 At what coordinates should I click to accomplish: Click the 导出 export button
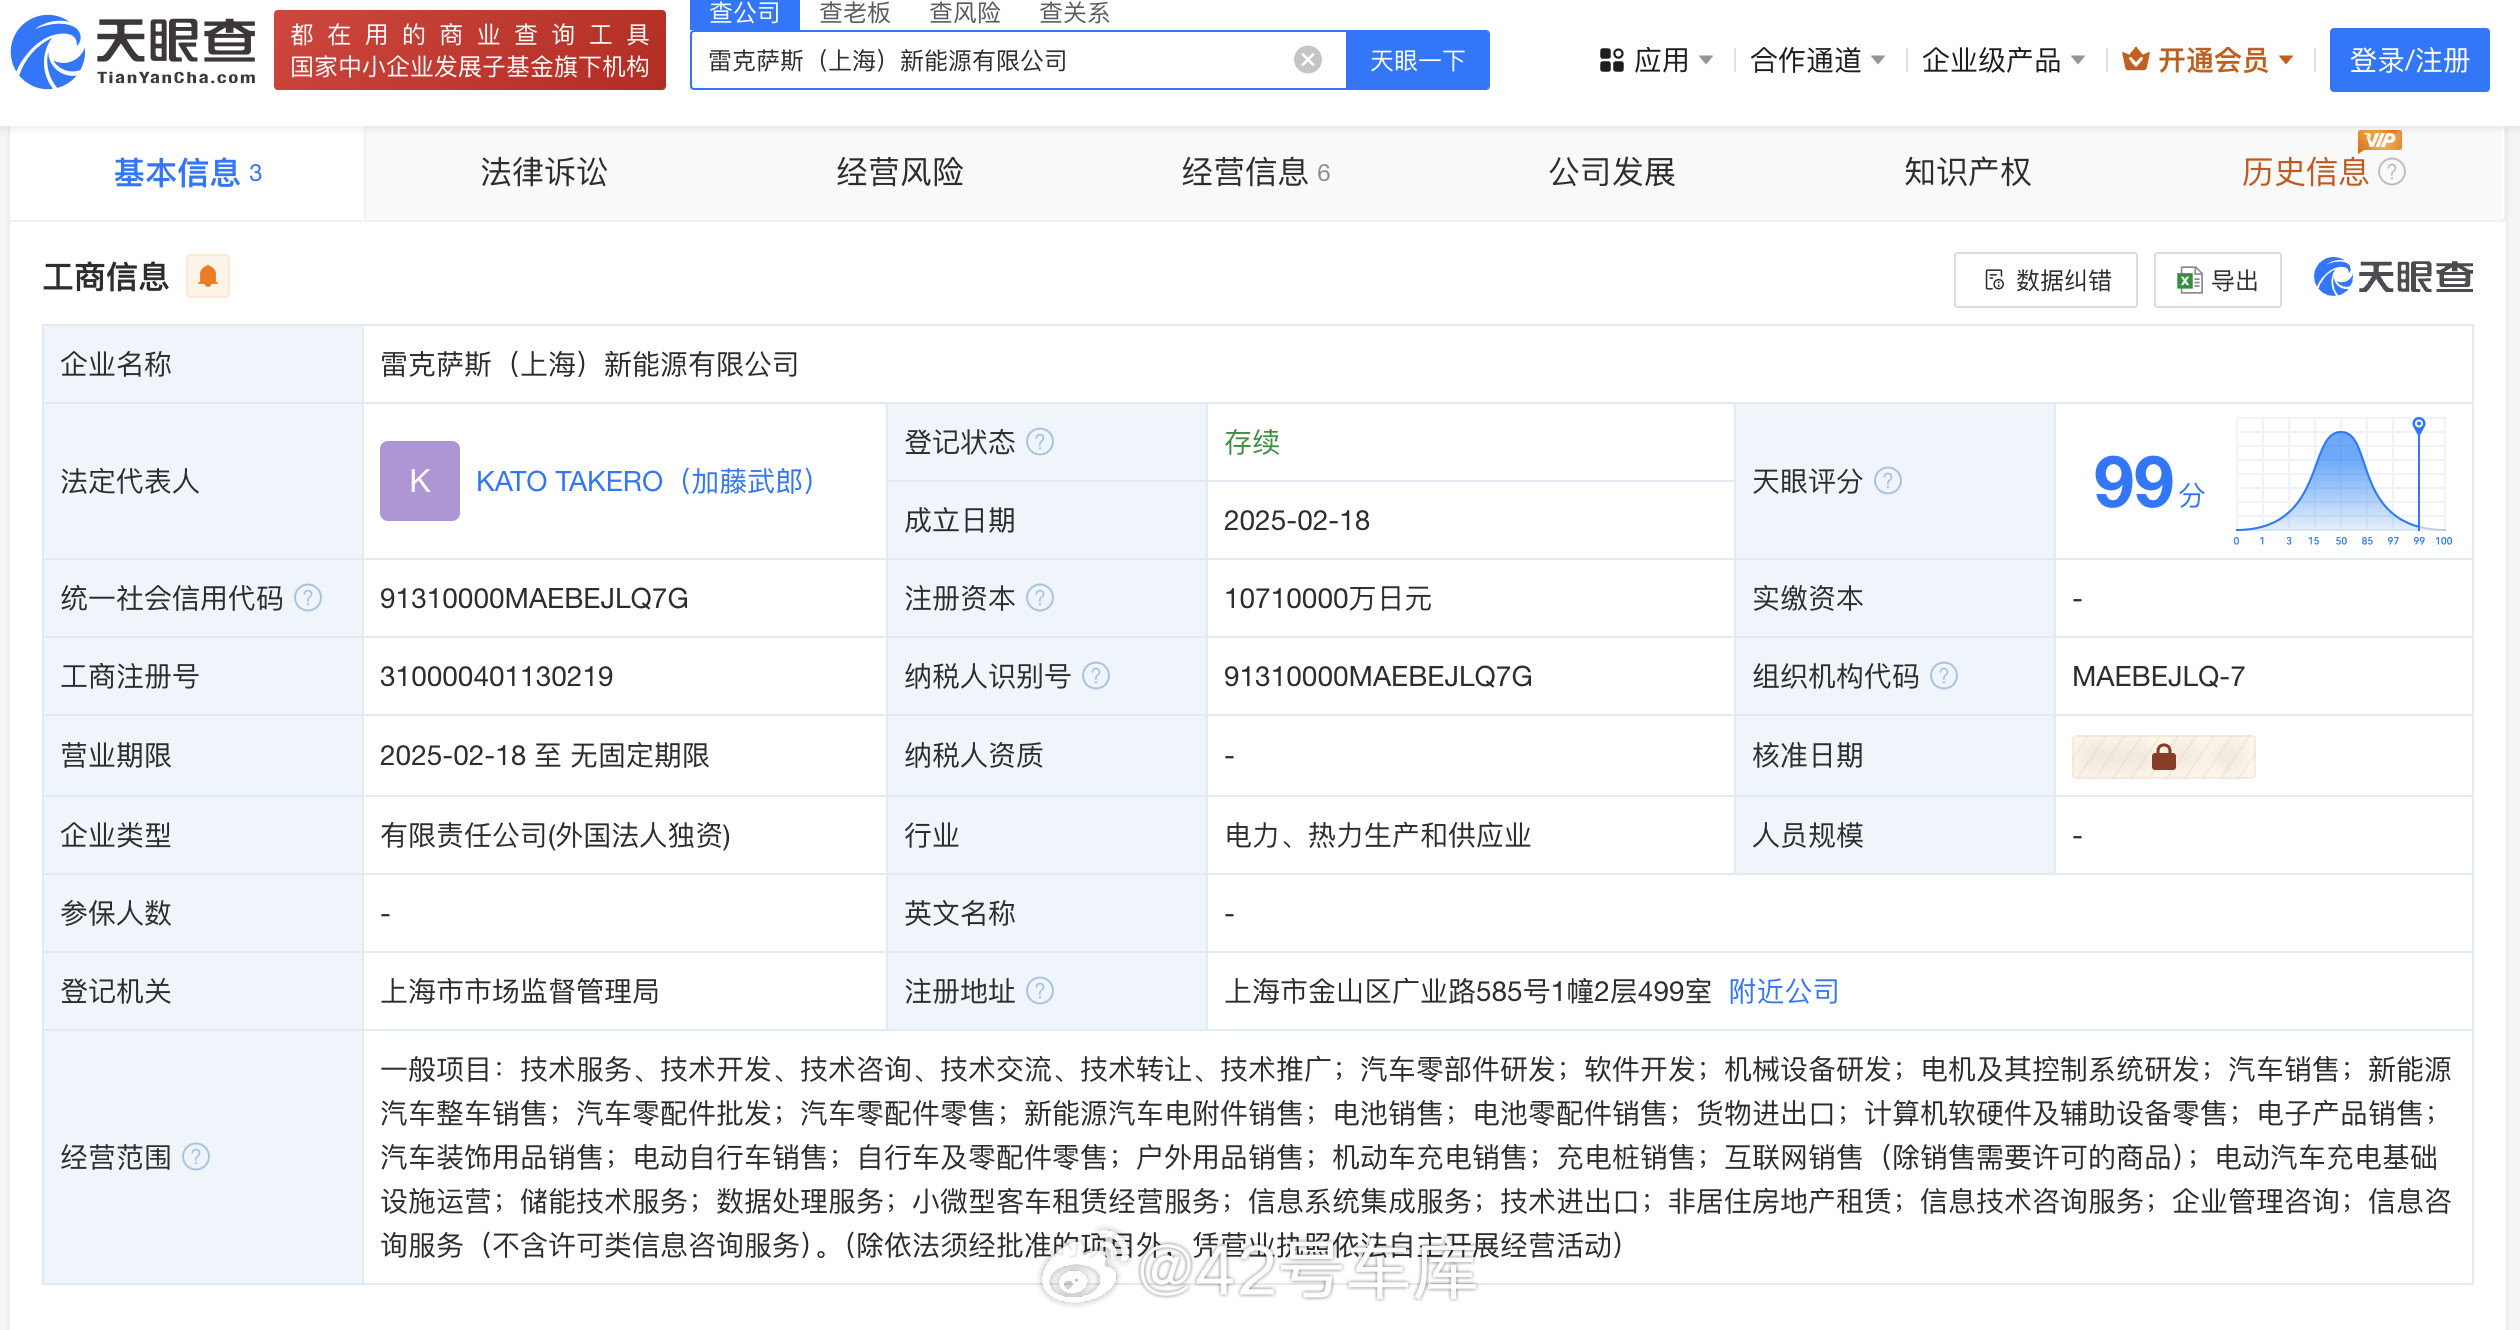pos(2217,280)
